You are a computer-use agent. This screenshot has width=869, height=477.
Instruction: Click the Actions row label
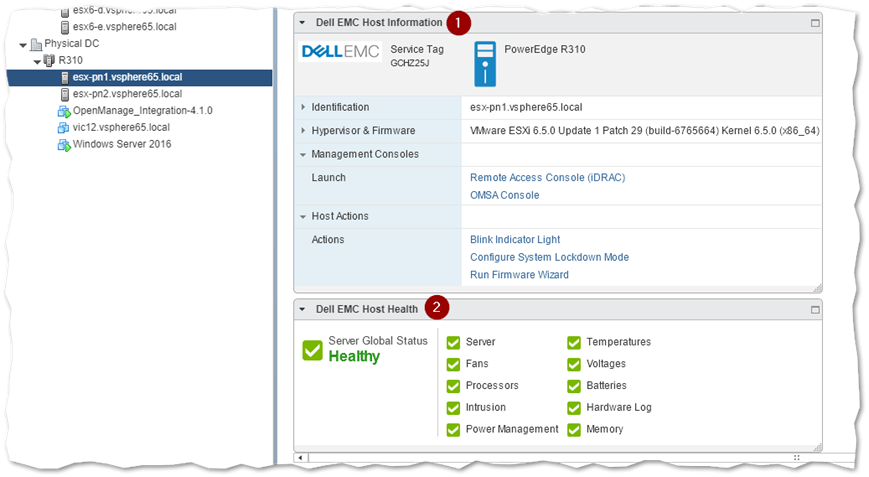(328, 239)
